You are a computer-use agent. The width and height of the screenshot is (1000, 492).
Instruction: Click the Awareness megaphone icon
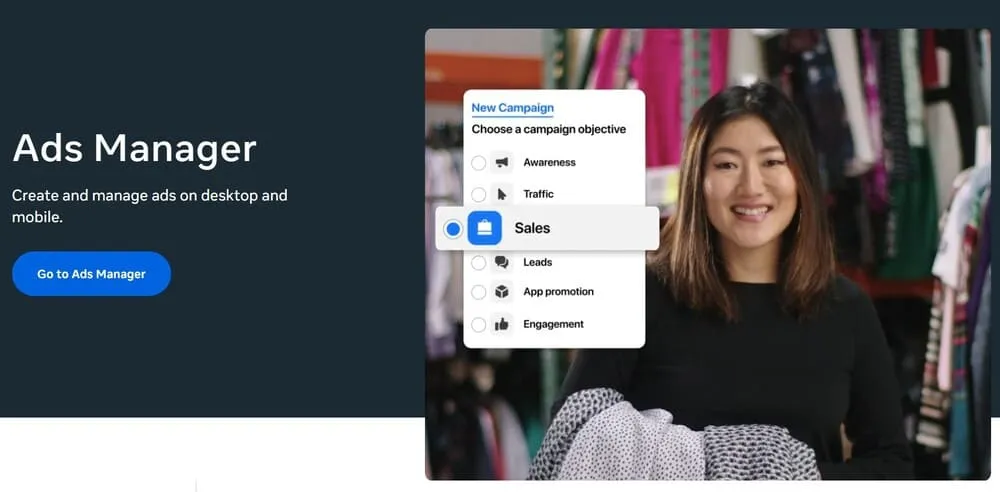(502, 162)
